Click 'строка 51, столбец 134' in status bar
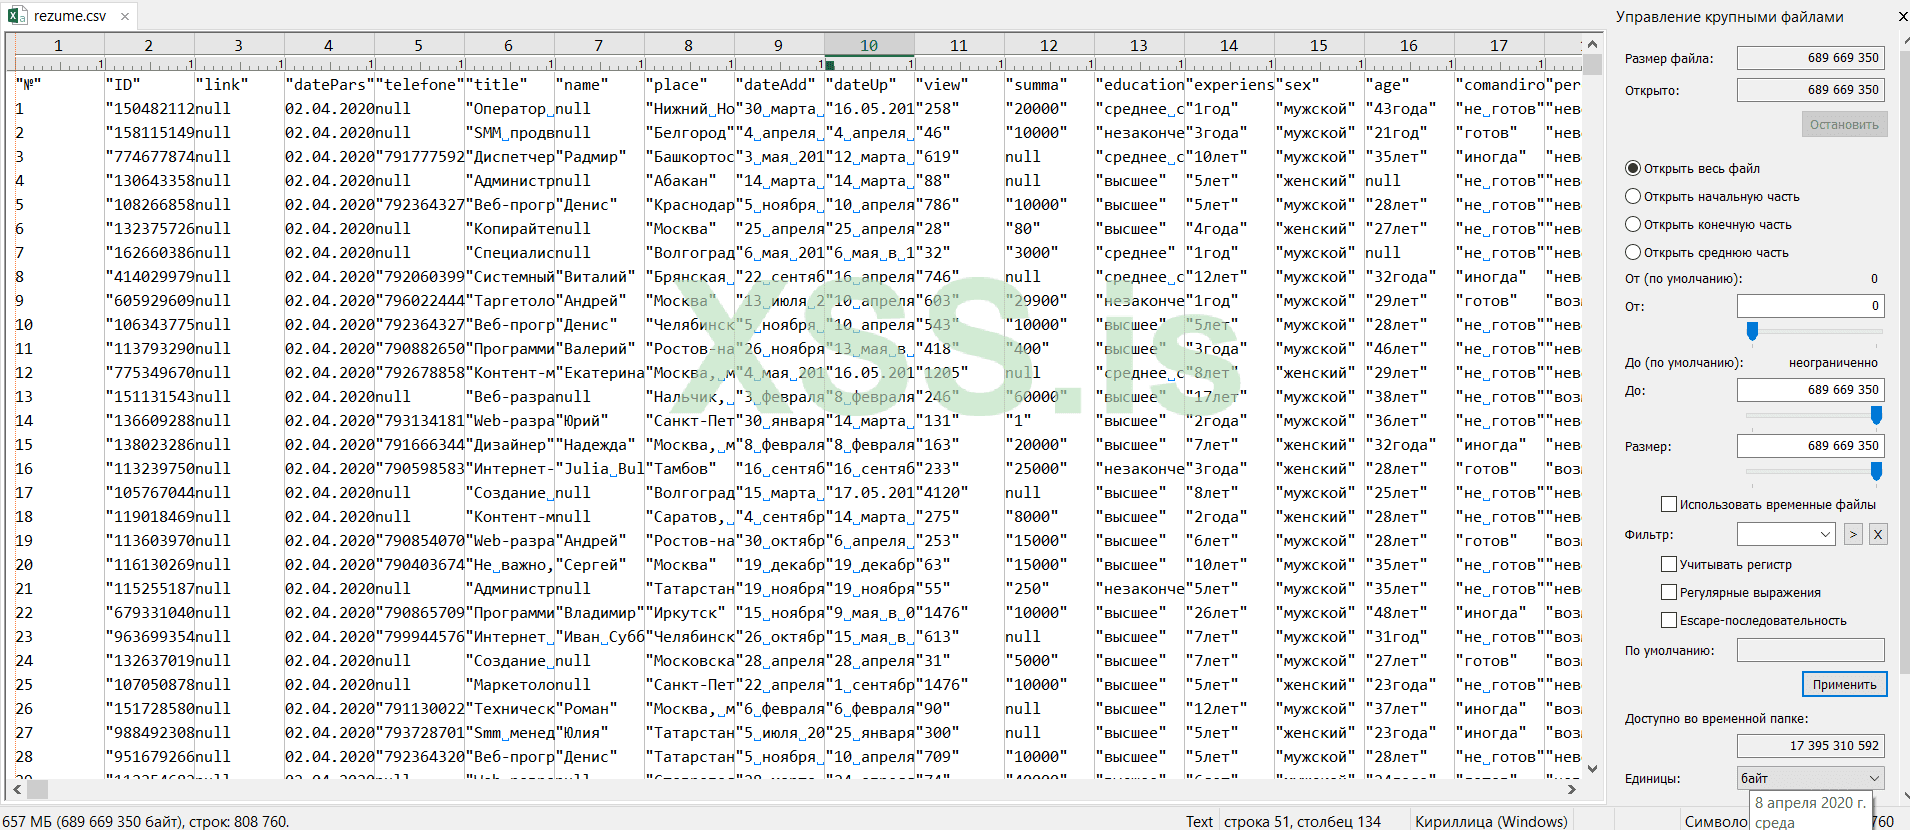 coord(1302,822)
